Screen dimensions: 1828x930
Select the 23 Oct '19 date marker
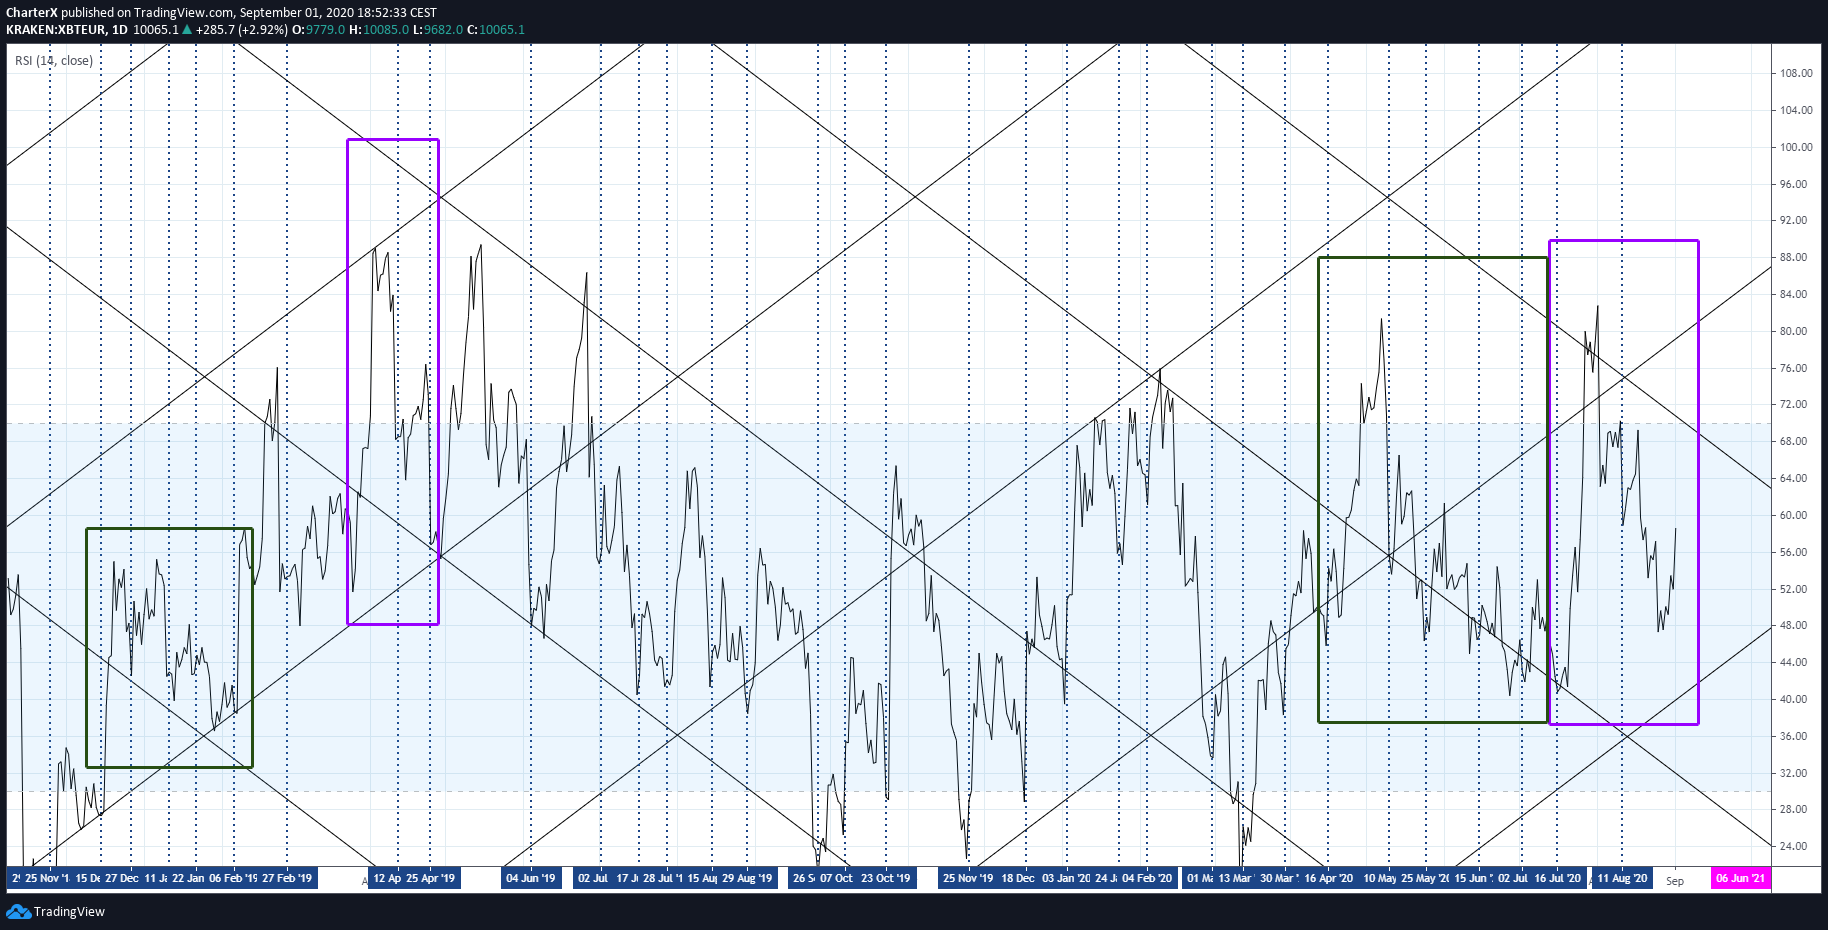tap(886, 878)
